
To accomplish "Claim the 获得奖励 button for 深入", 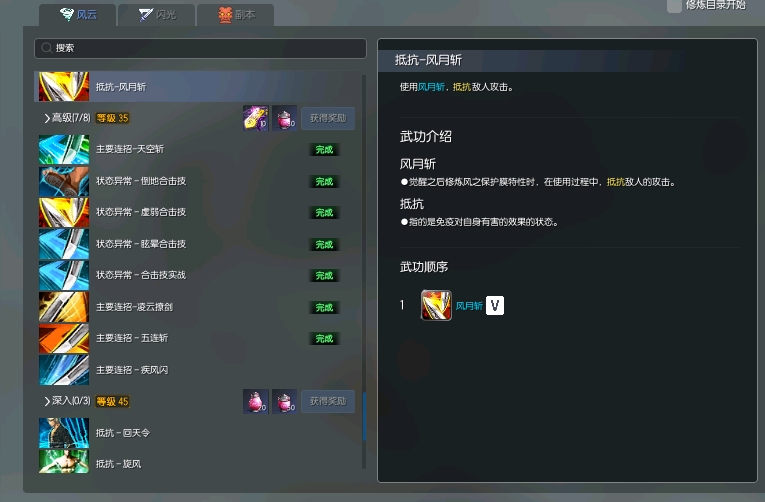I will pos(328,401).
